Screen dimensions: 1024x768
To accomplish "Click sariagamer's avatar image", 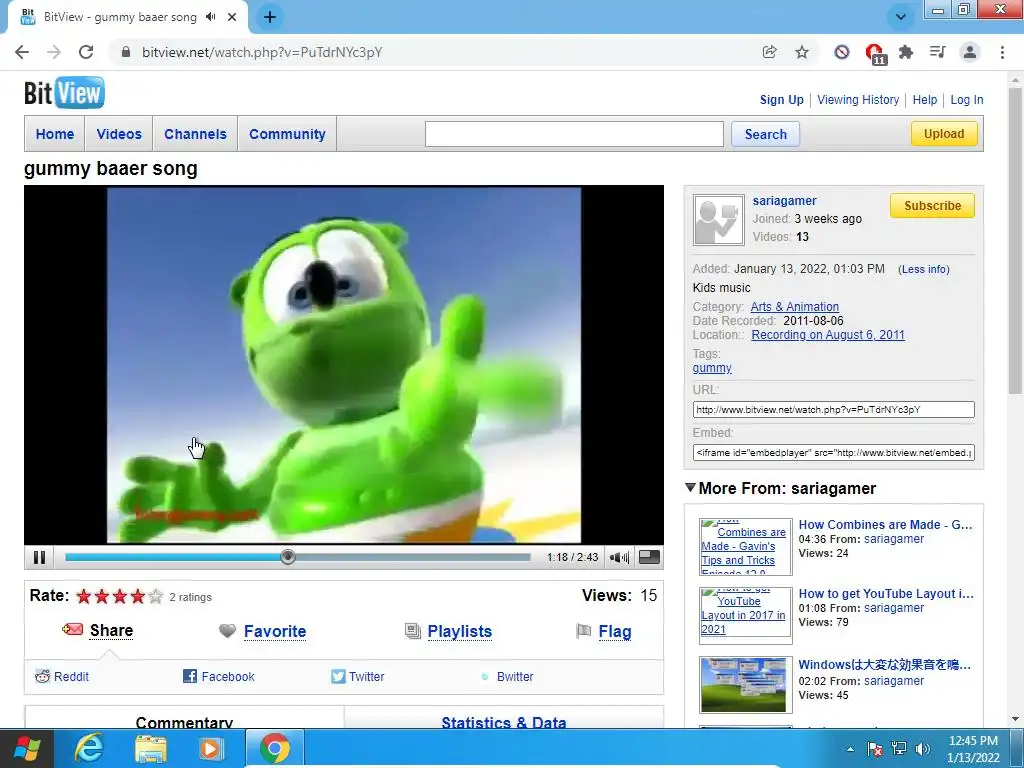I will click(x=718, y=220).
